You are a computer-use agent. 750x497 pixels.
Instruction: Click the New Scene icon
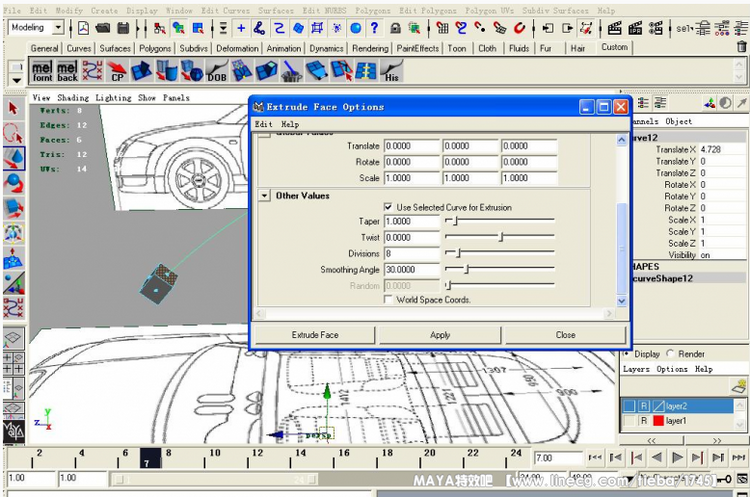[x=83, y=28]
